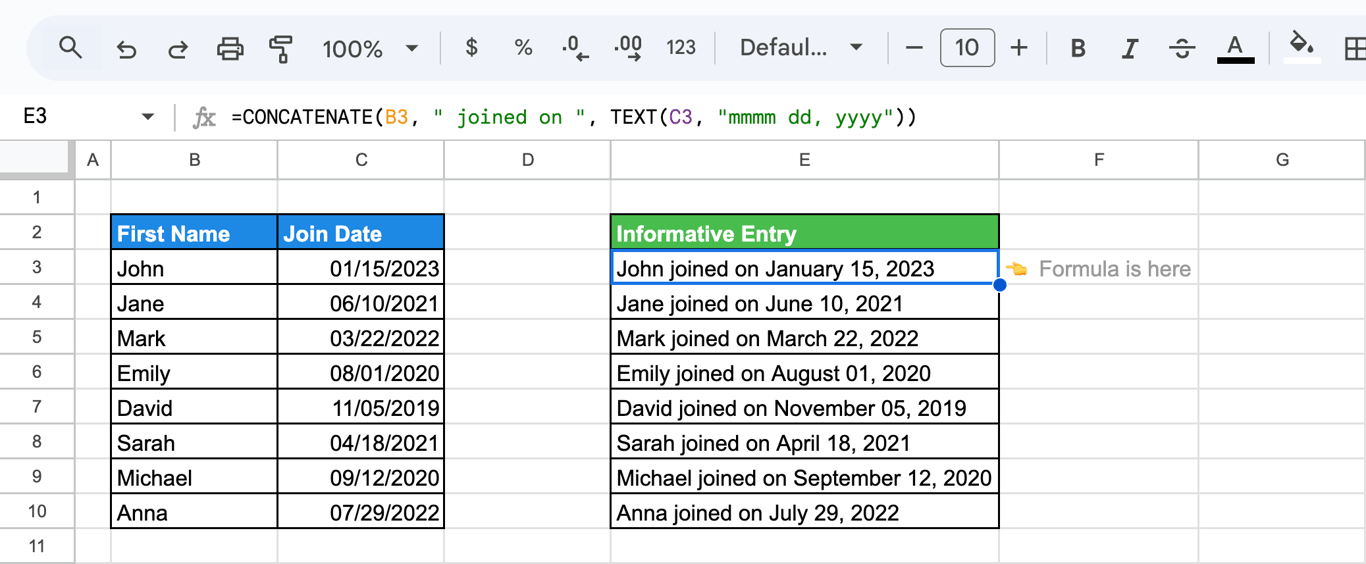
Task: Click the fx function icon
Action: click(204, 117)
